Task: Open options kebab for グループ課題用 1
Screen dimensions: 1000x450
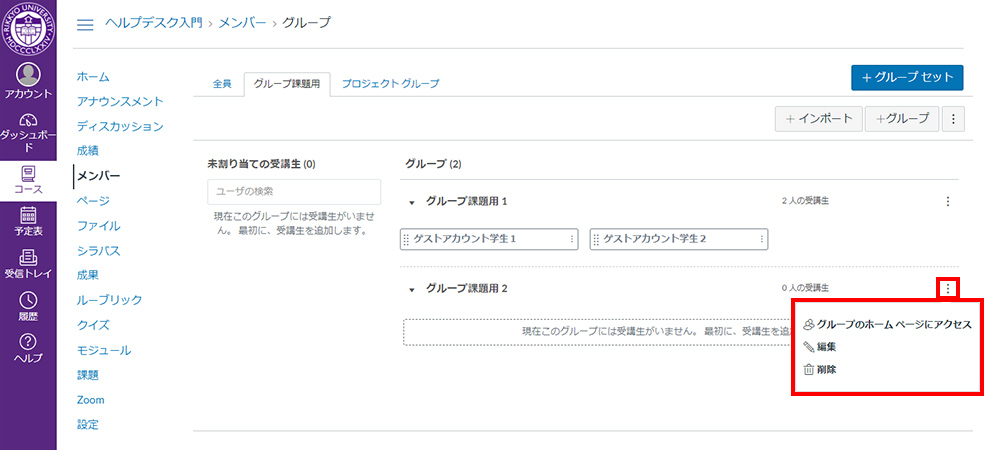Action: (948, 201)
